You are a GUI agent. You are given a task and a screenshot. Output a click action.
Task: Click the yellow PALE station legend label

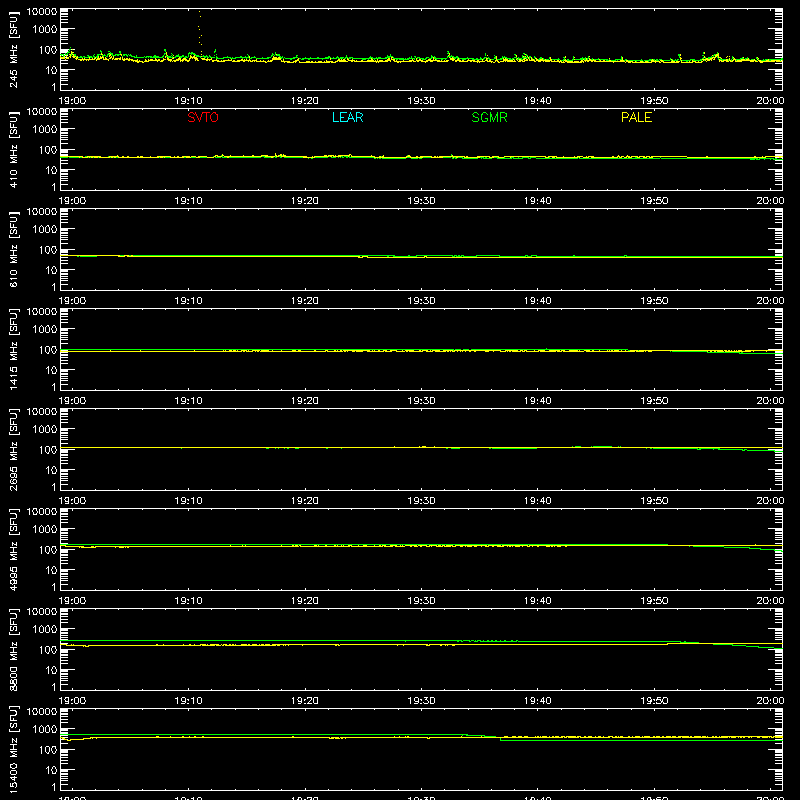(636, 117)
